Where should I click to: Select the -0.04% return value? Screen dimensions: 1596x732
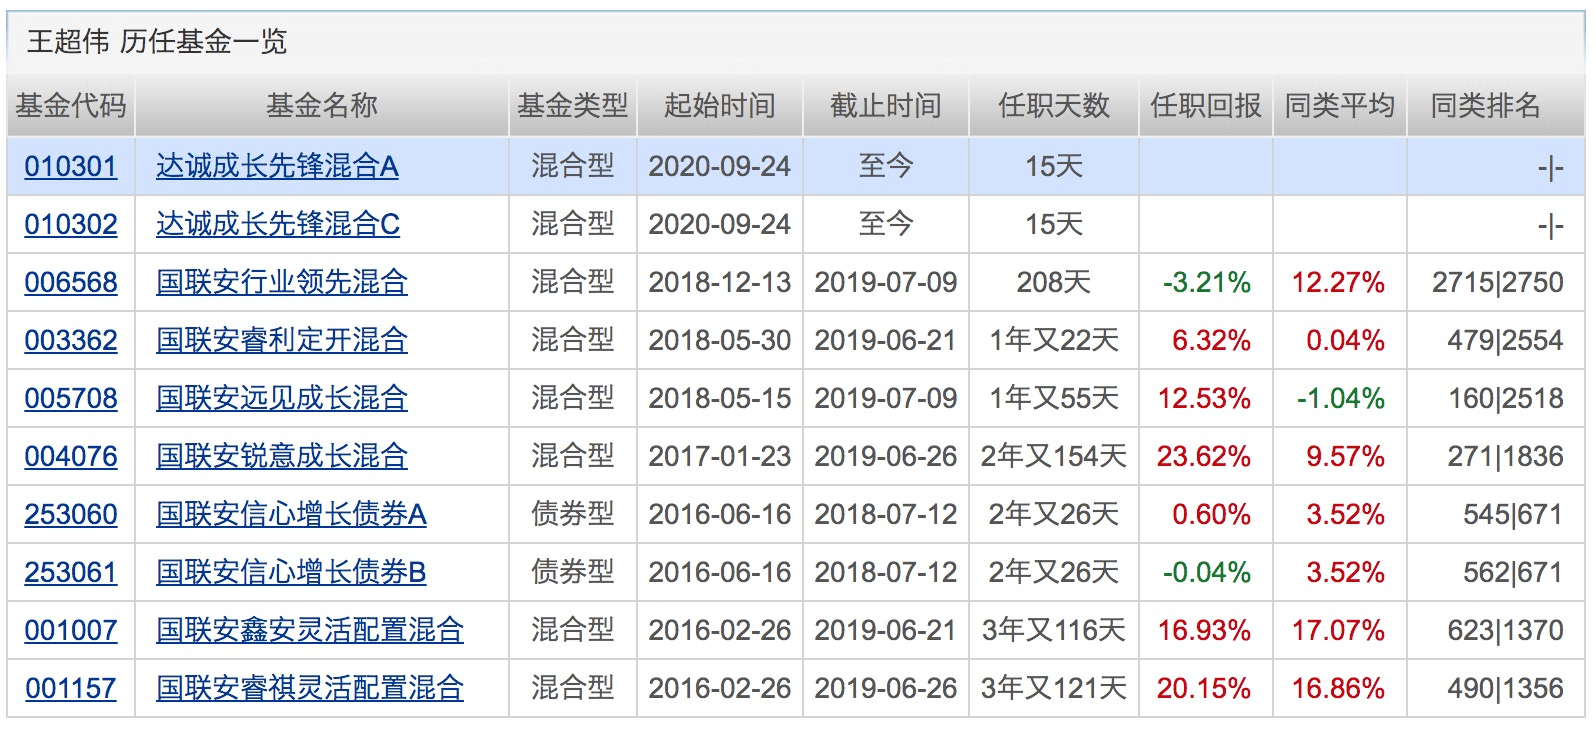click(x=1207, y=572)
